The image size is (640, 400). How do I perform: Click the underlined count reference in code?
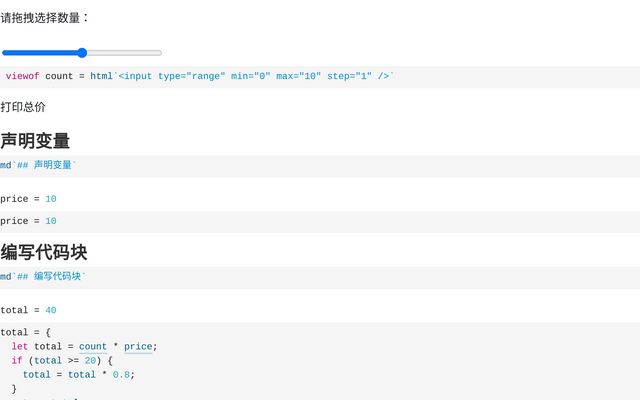pyautogui.click(x=93, y=347)
